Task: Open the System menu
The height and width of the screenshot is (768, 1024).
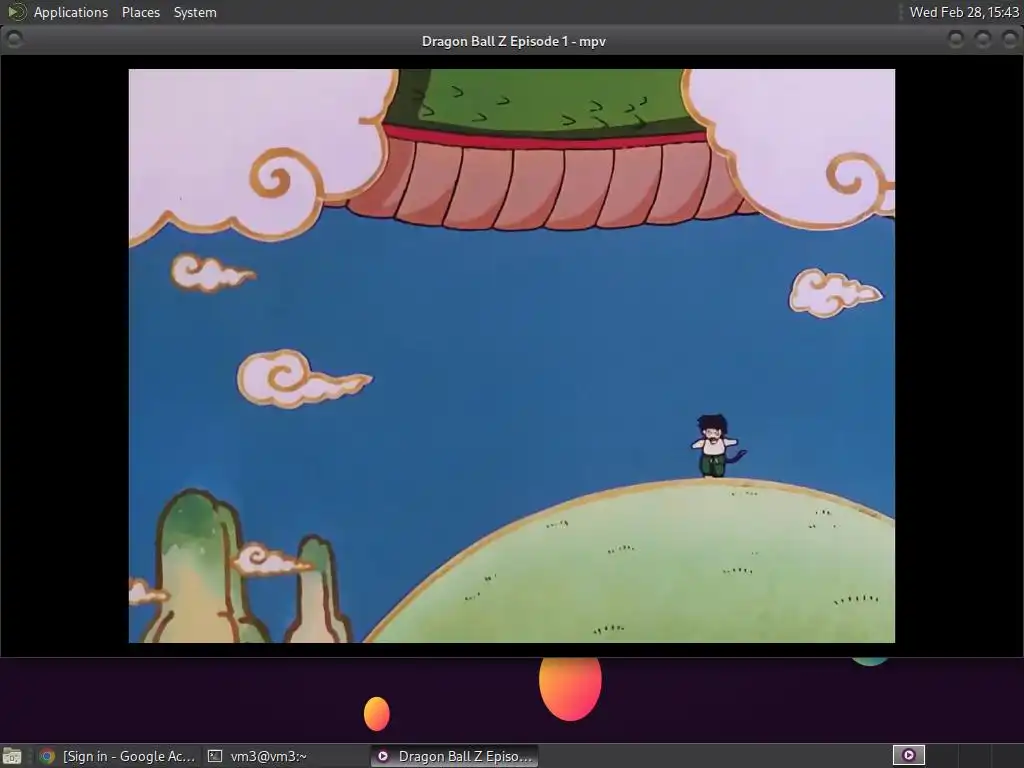Action: 195,12
